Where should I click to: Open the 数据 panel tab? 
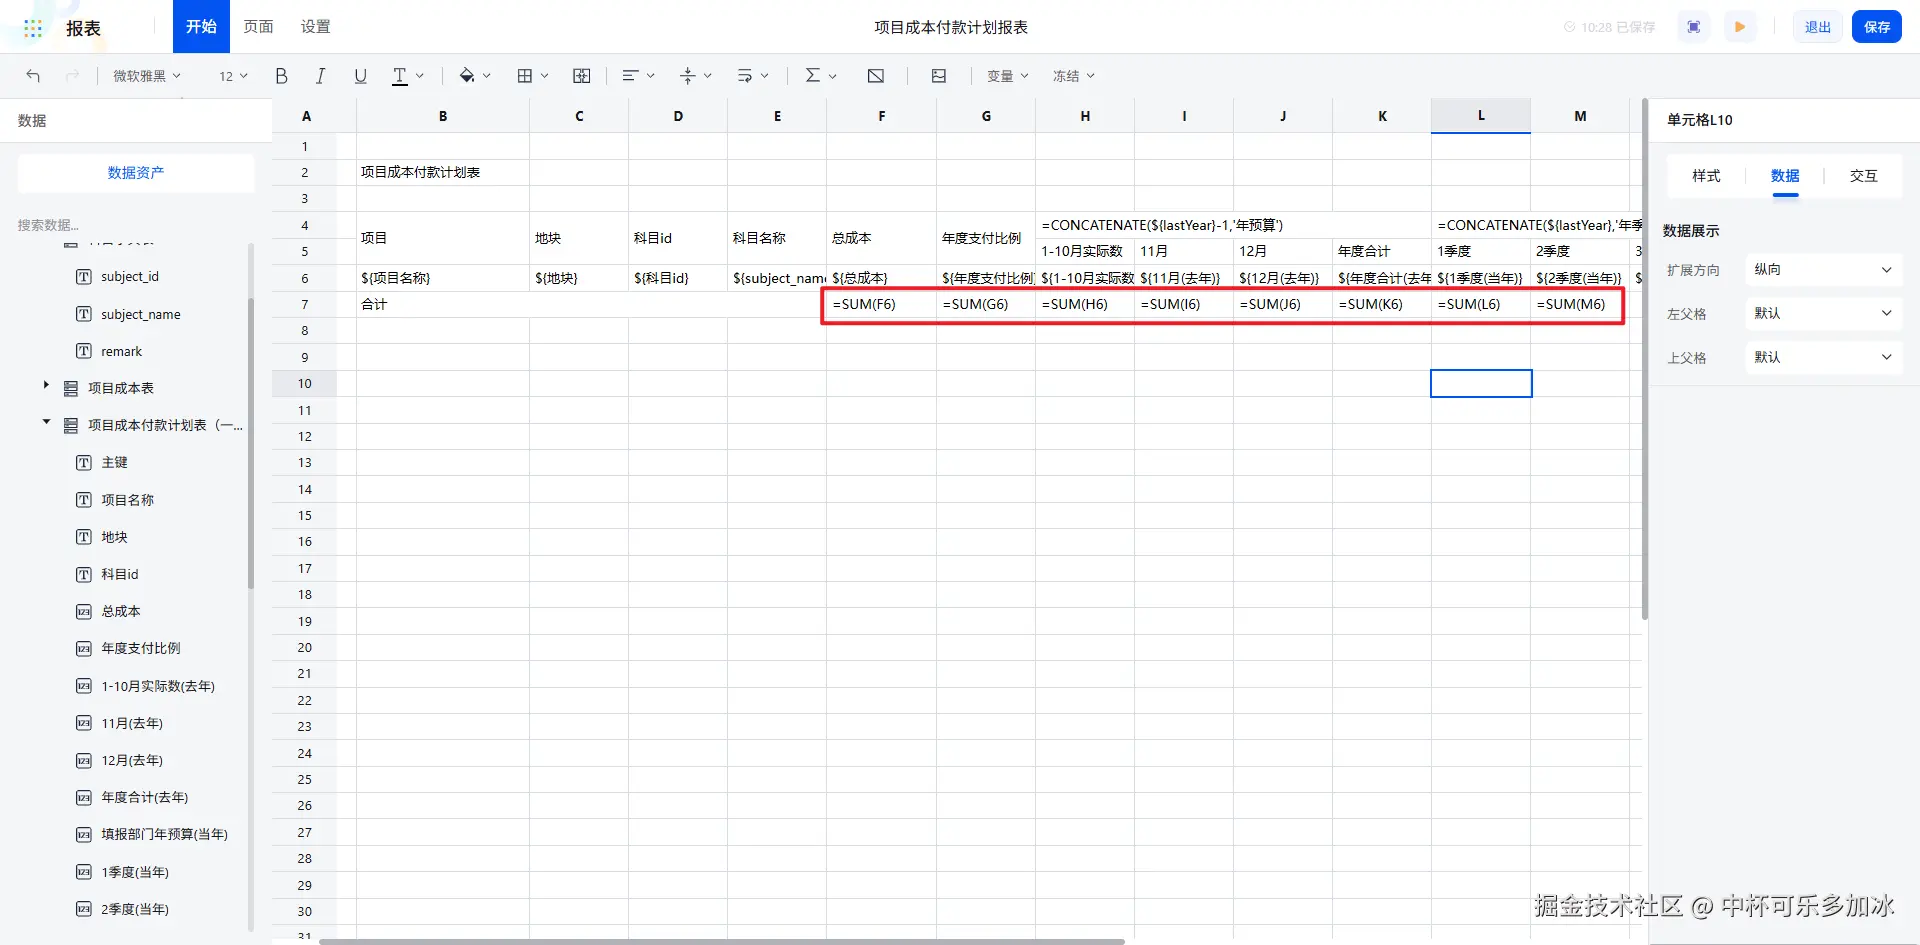coord(1785,176)
